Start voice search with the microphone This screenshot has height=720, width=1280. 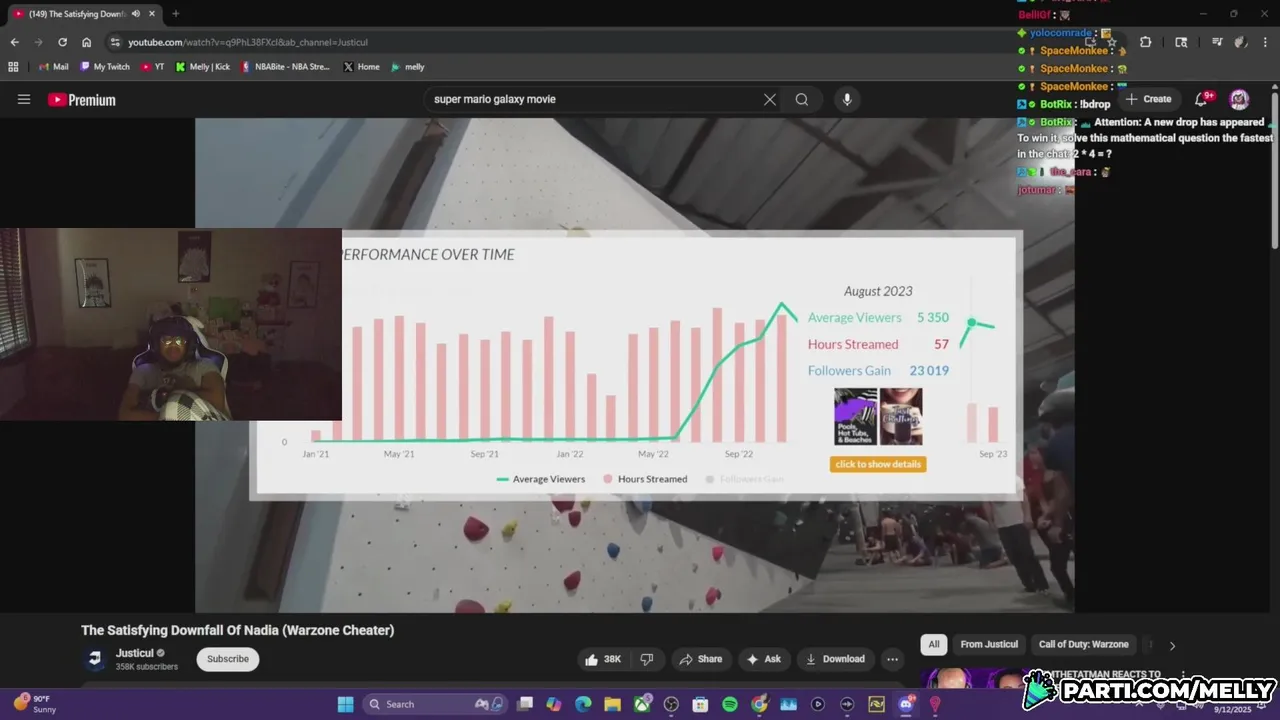pyautogui.click(x=847, y=99)
